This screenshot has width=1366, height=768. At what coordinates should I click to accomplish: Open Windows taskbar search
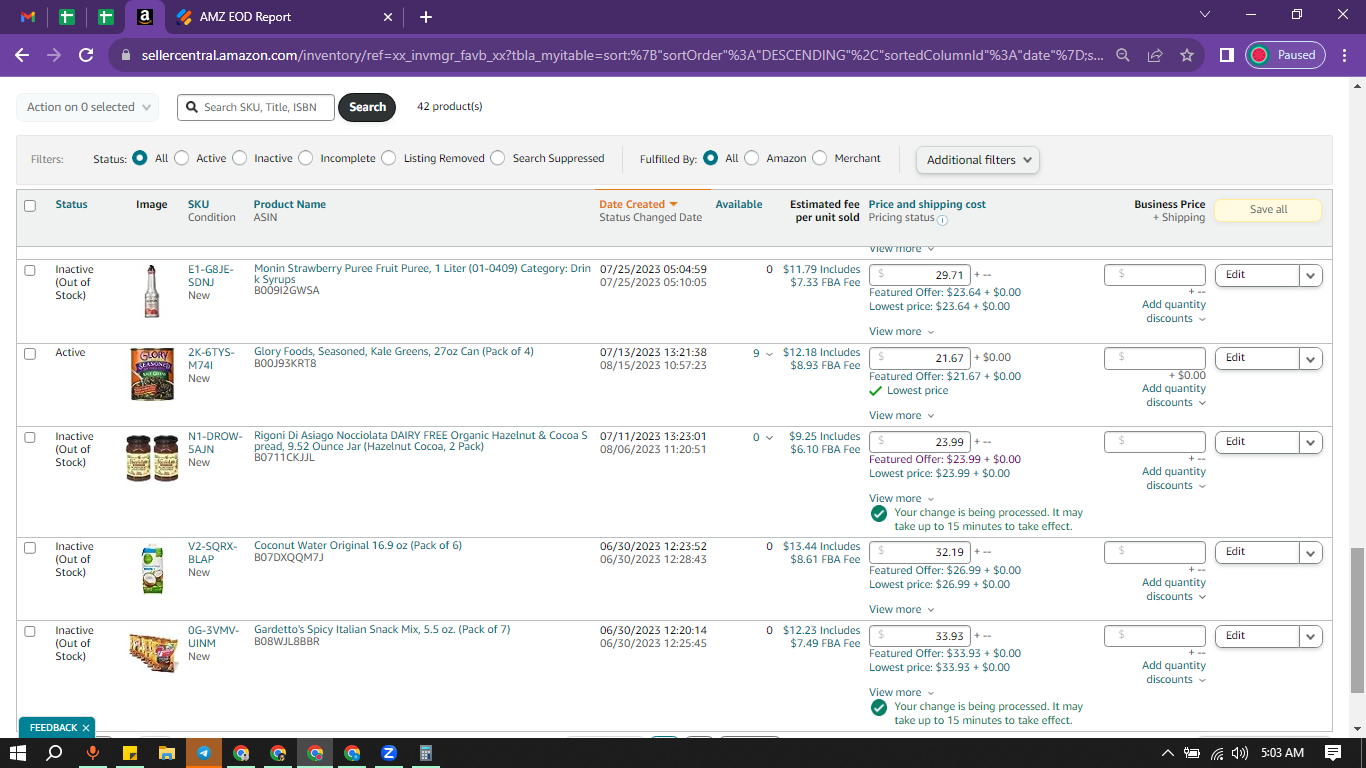[55, 753]
